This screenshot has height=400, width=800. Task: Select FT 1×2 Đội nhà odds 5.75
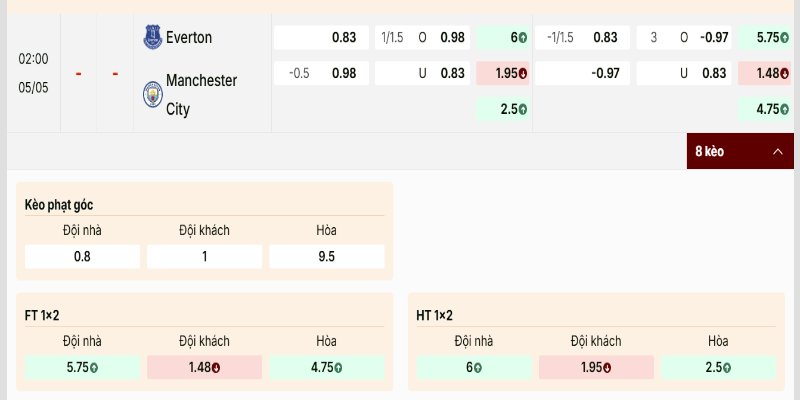coord(82,367)
